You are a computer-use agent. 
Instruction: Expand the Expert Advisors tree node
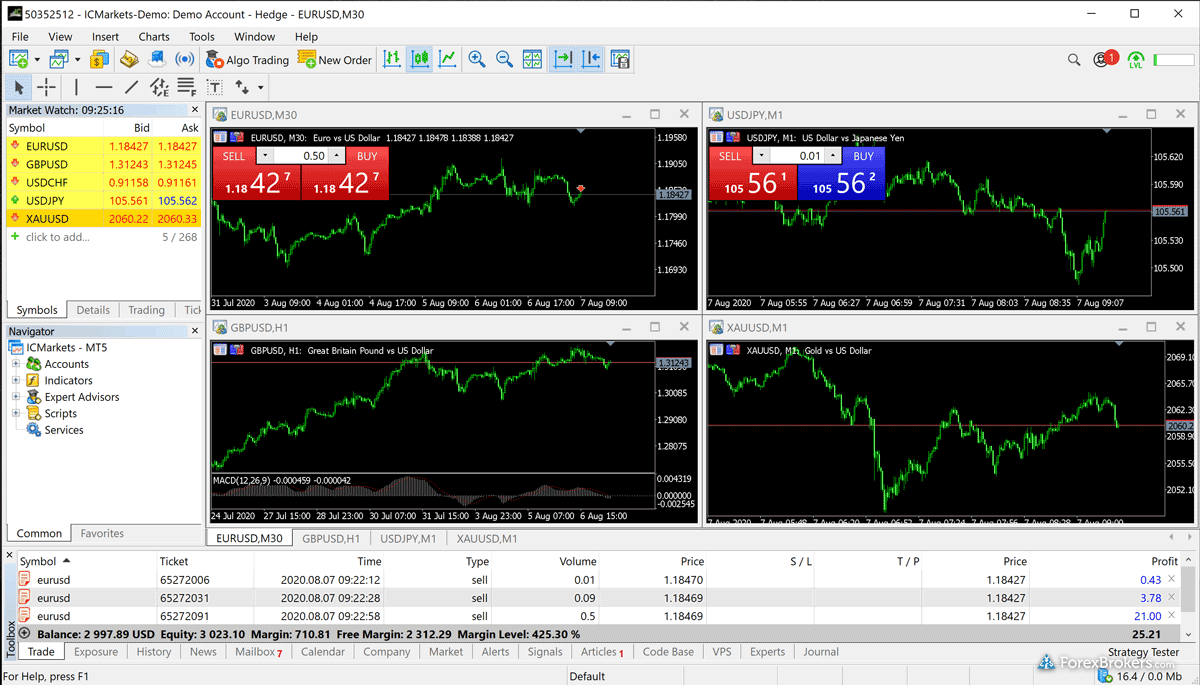click(16, 397)
